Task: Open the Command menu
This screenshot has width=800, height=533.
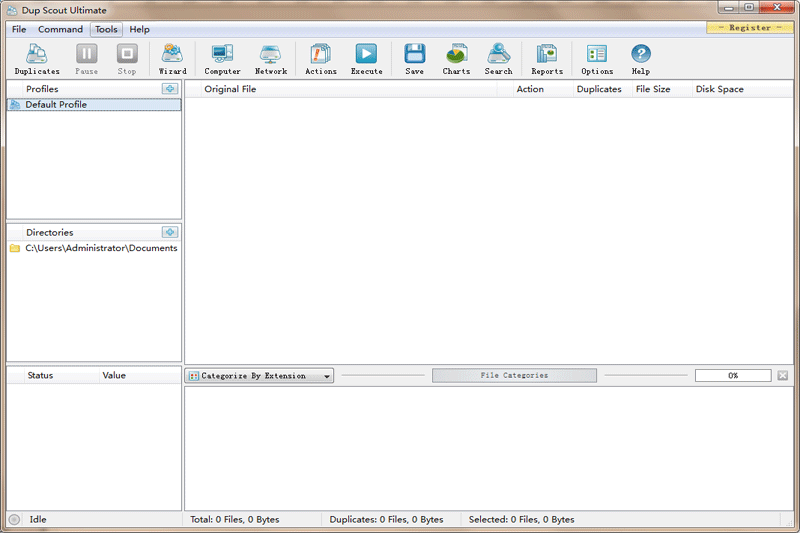Action: (x=60, y=29)
